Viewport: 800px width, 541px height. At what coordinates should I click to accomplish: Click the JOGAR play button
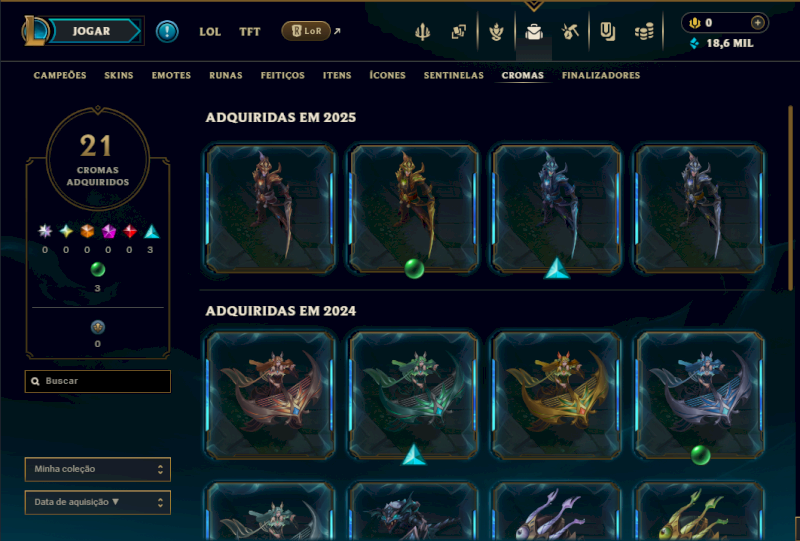click(91, 31)
